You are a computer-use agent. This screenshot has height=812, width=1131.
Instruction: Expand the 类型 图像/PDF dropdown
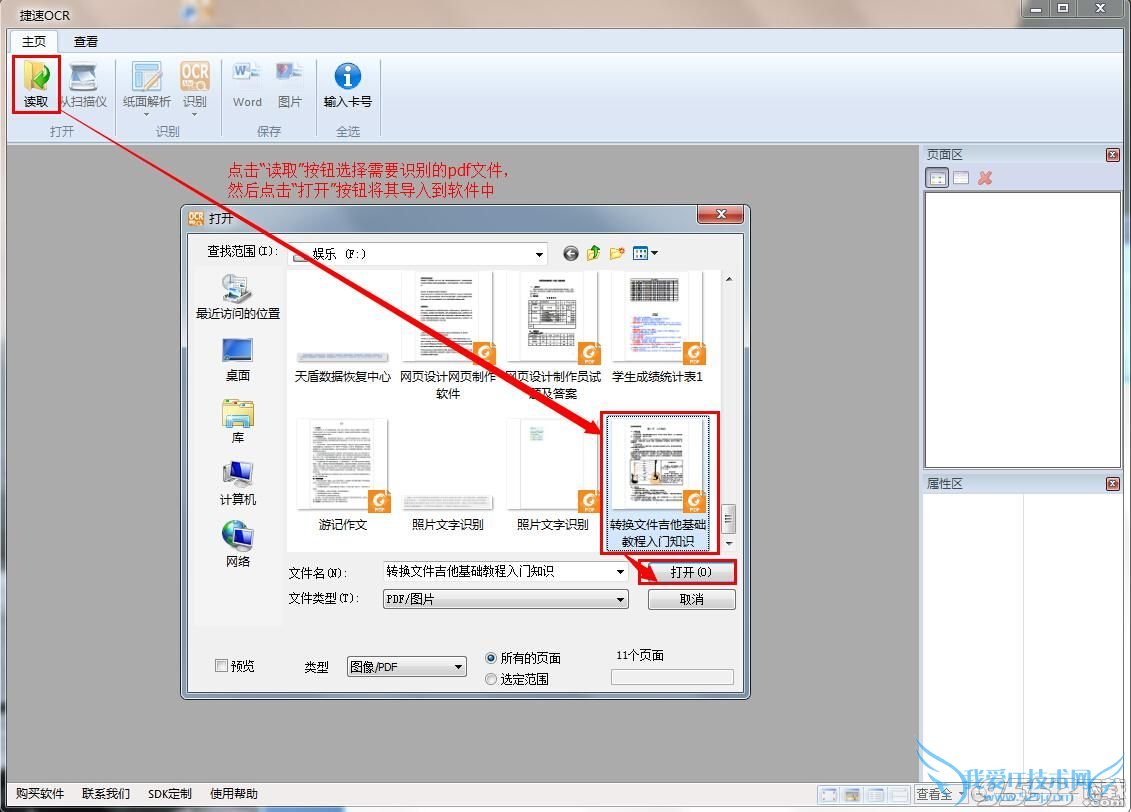click(x=459, y=667)
